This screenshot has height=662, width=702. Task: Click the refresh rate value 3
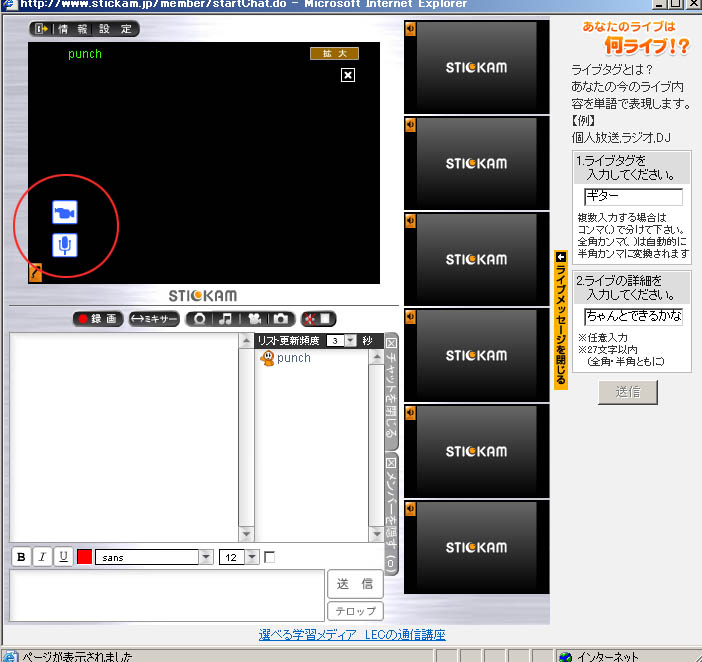pos(335,341)
